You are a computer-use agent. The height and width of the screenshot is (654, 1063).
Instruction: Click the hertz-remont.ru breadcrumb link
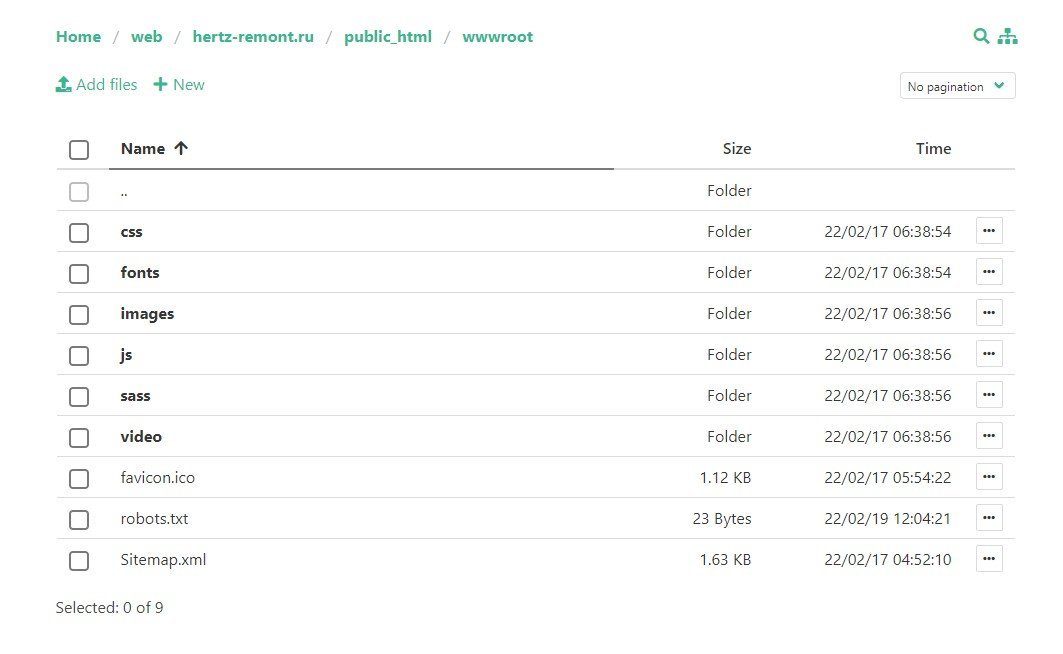[253, 37]
